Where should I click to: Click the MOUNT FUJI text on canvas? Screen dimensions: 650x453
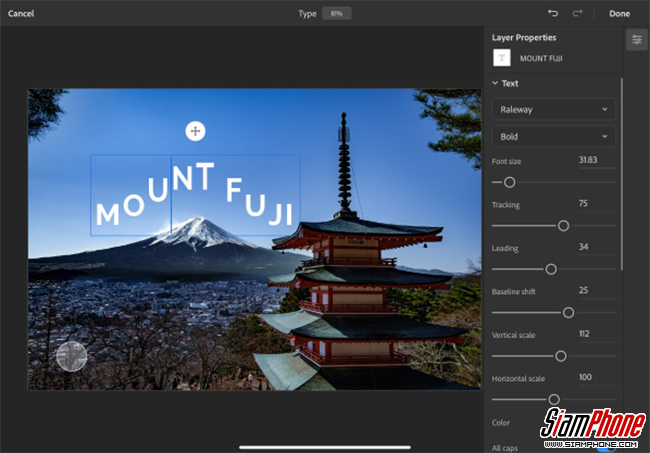195,195
